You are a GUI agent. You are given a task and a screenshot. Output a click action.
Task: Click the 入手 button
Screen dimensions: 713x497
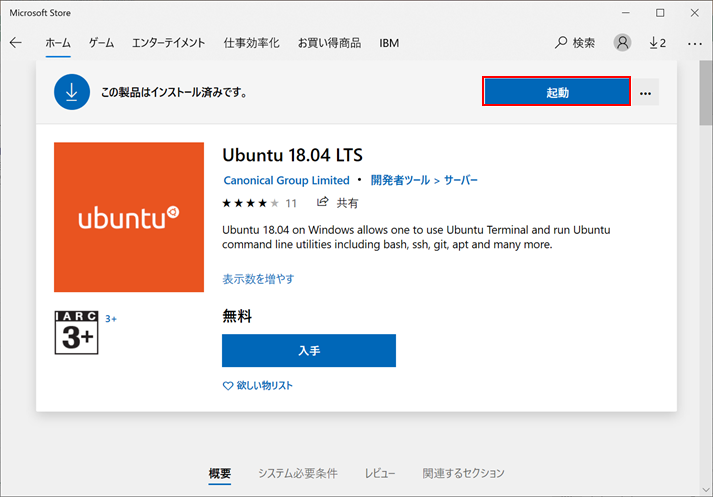(x=309, y=351)
